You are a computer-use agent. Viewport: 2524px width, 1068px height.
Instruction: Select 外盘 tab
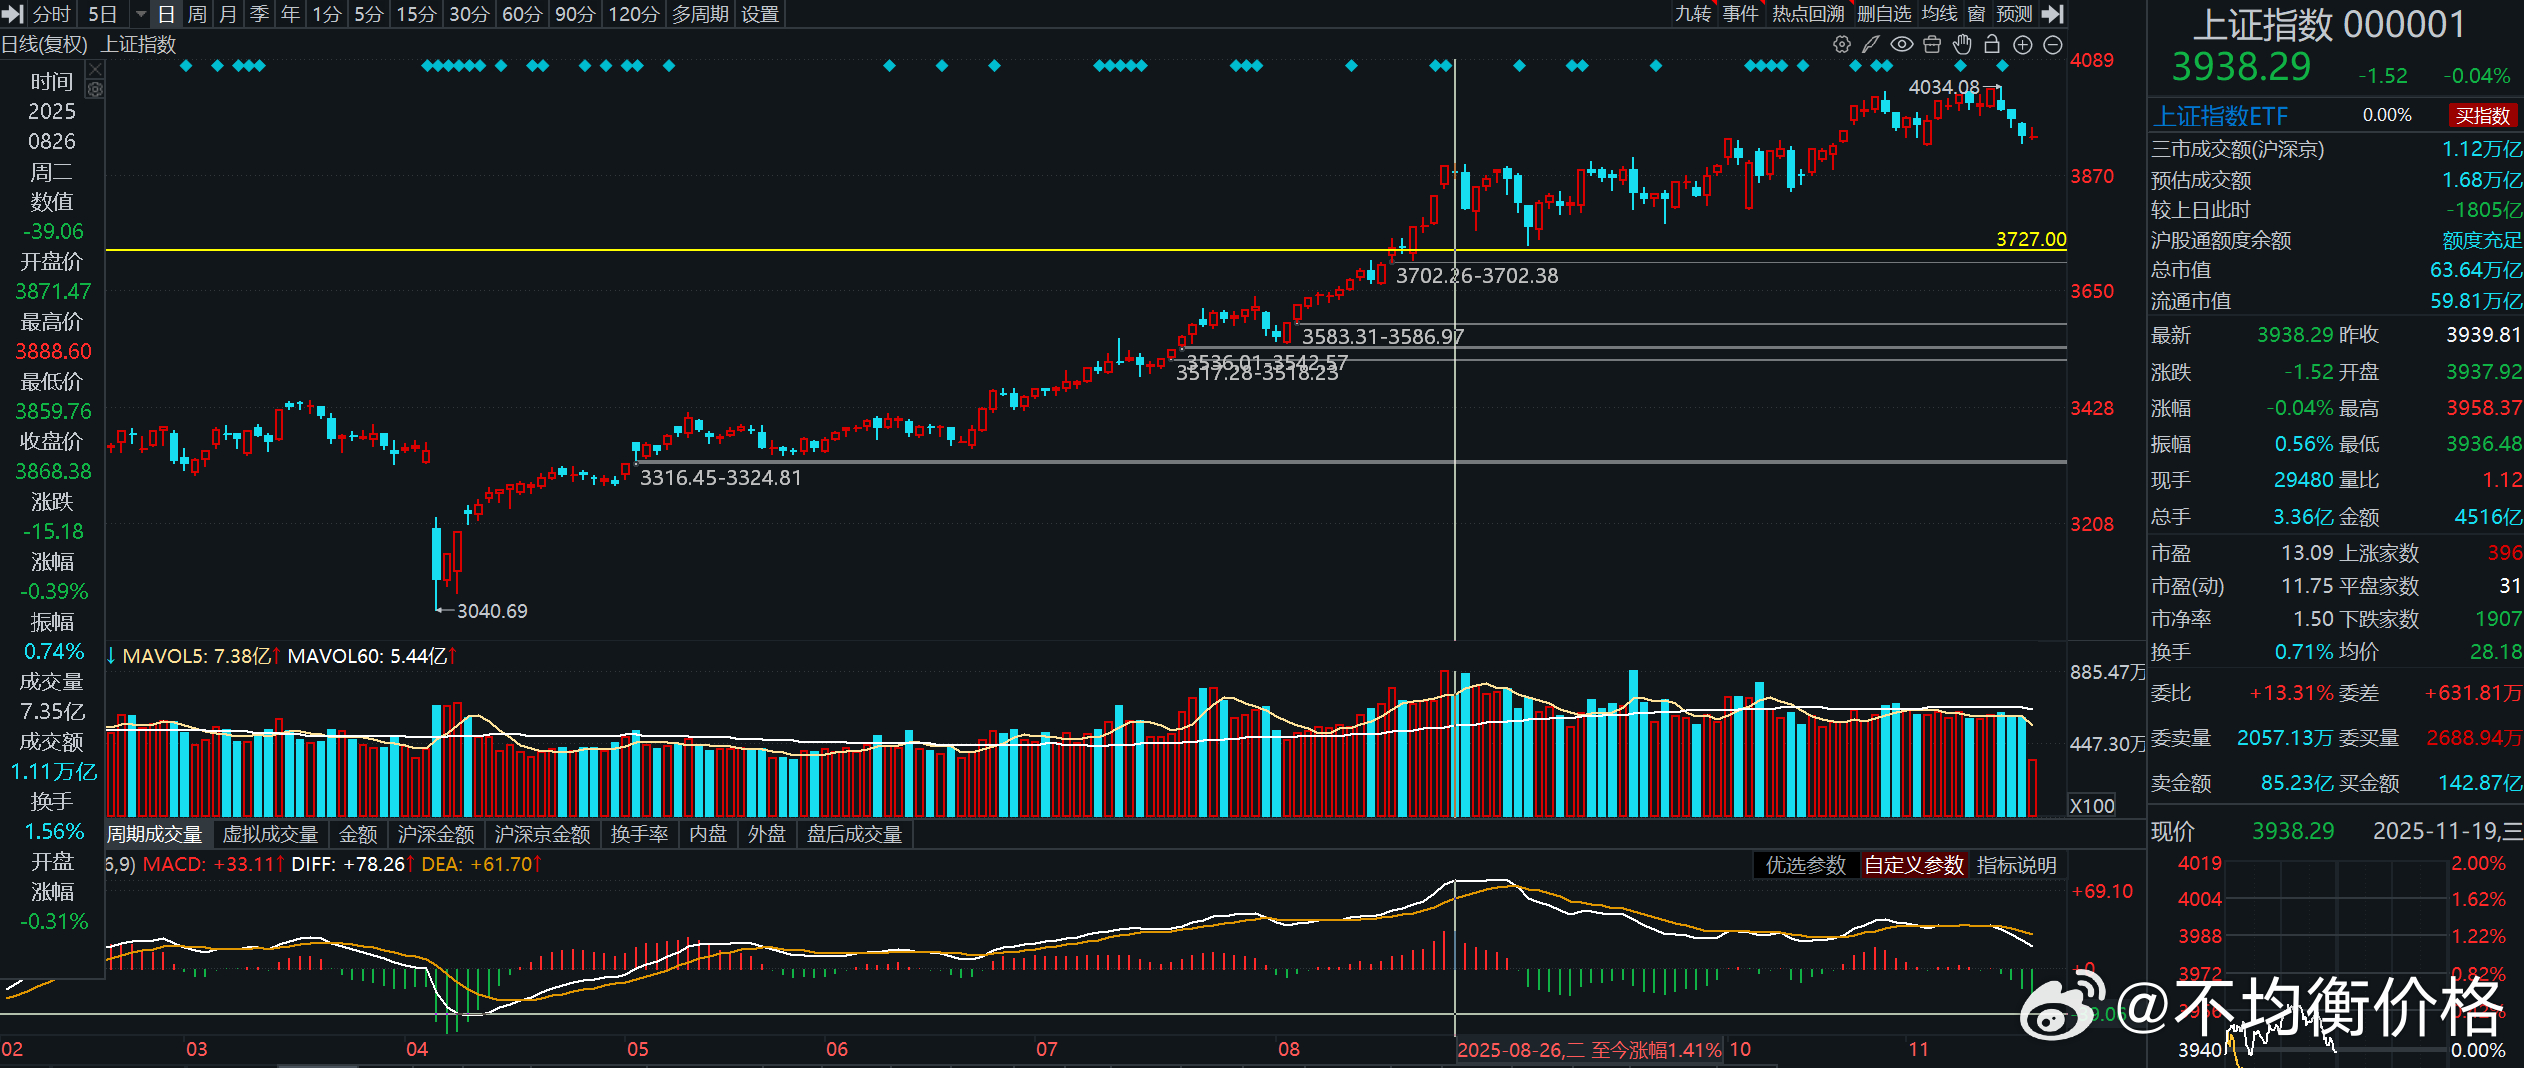point(767,834)
